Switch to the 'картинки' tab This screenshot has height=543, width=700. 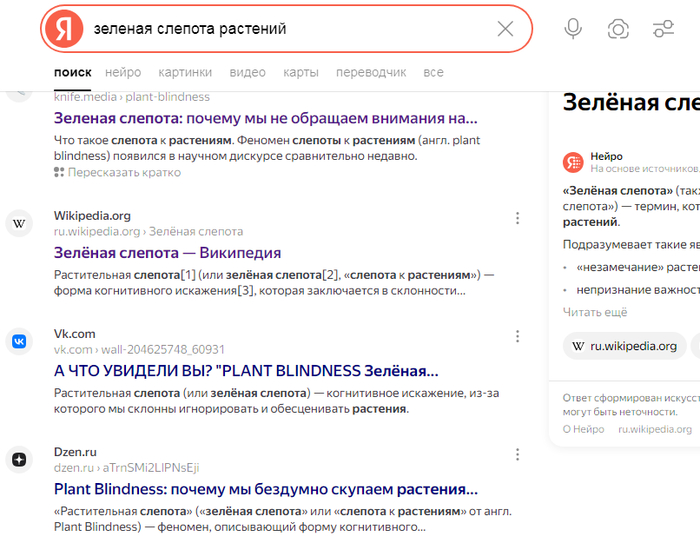pyautogui.click(x=185, y=73)
